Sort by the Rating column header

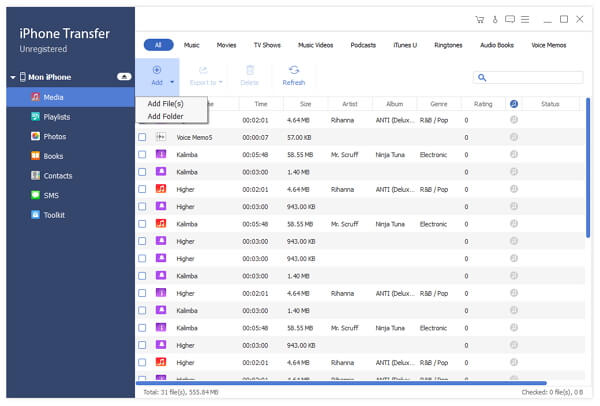tap(483, 104)
